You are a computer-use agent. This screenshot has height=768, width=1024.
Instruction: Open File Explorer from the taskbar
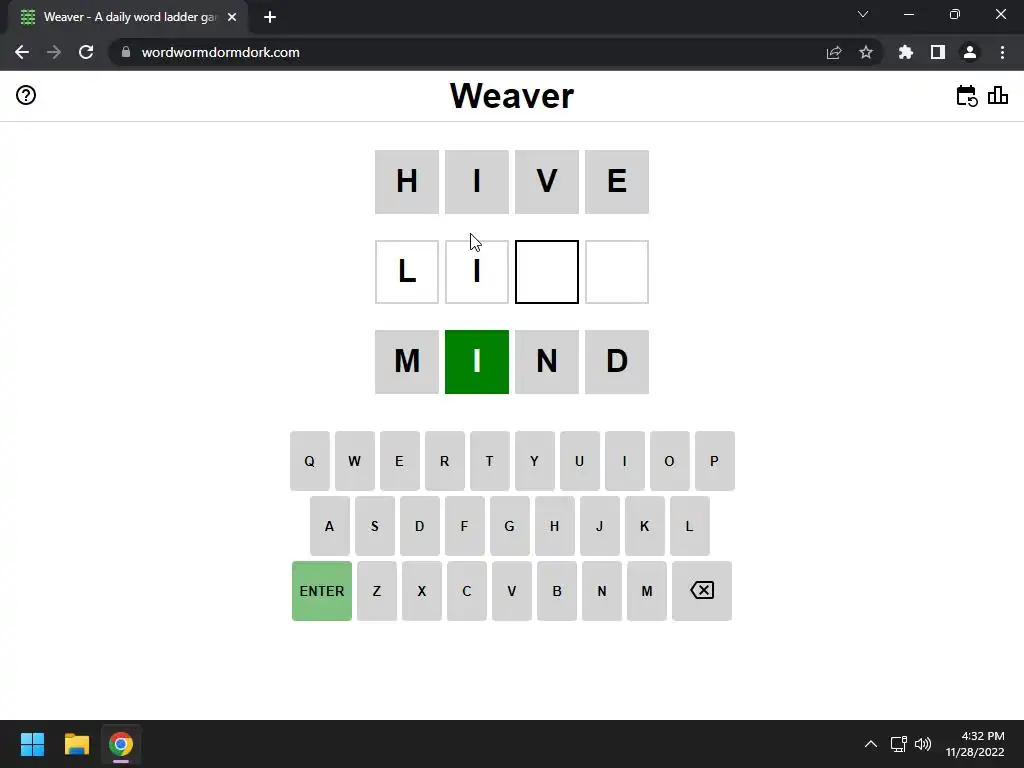pos(76,744)
